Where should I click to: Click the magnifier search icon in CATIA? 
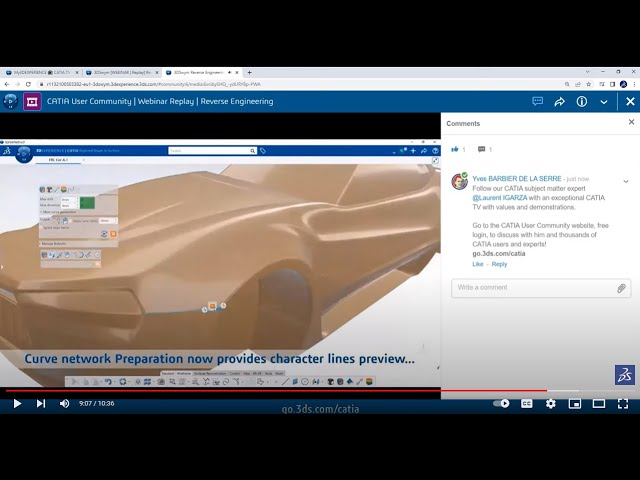coord(253,151)
